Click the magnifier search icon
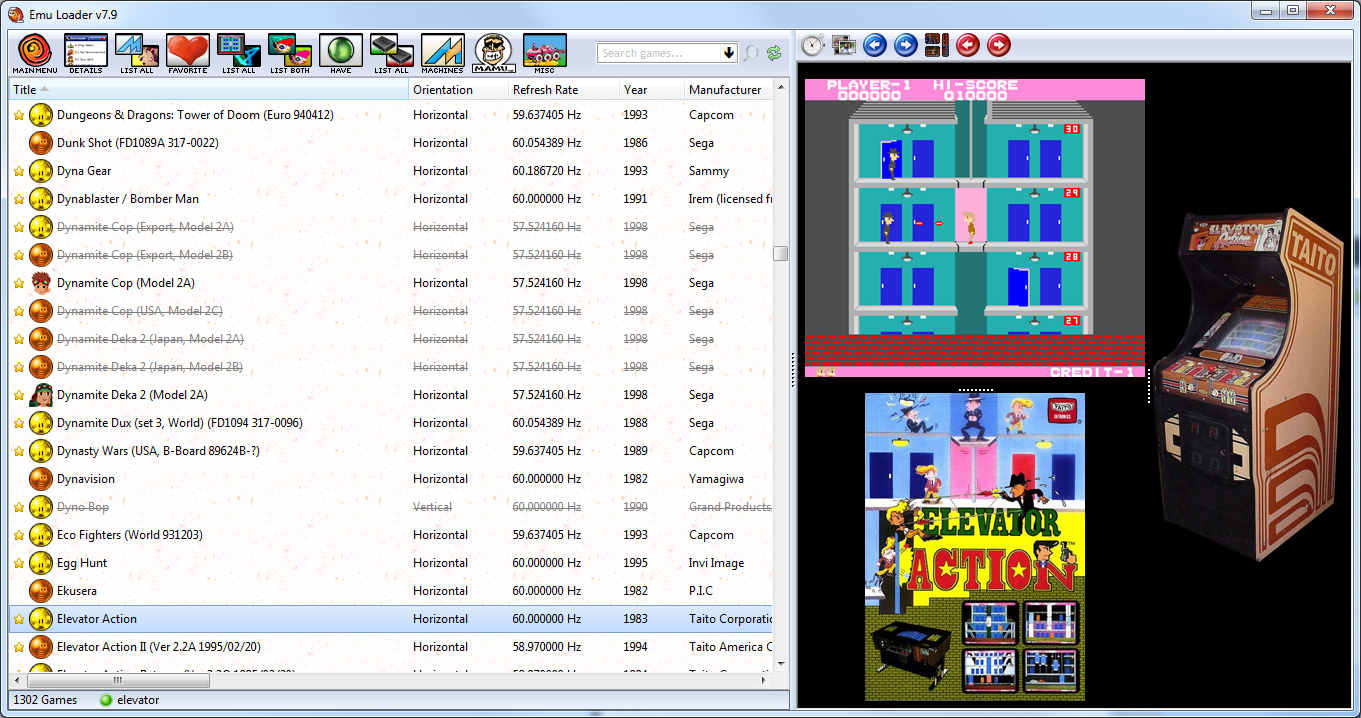The image size is (1361, 718). pyautogui.click(x=751, y=53)
